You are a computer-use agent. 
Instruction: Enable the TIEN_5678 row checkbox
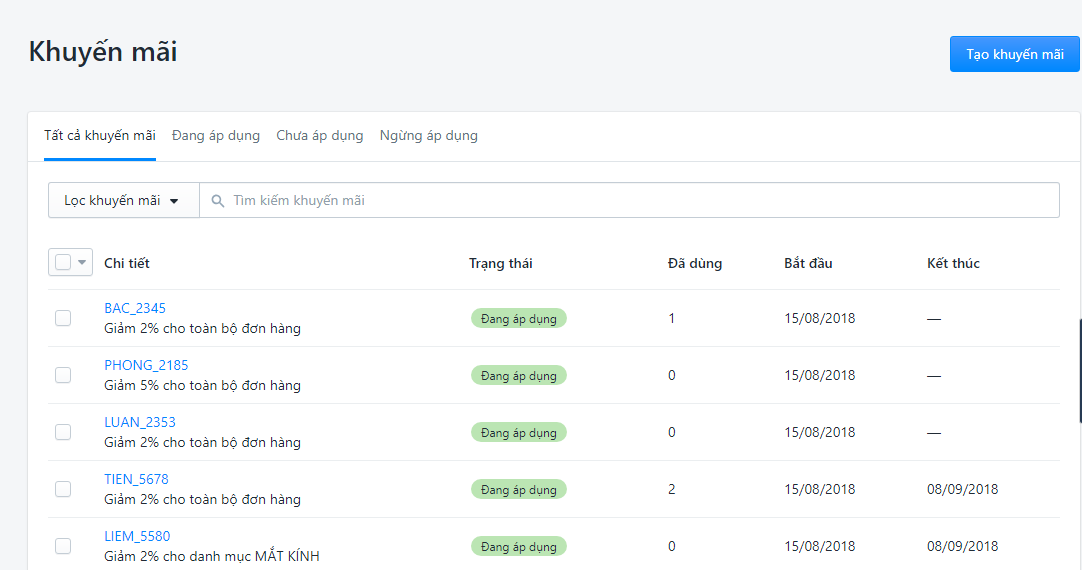63,489
